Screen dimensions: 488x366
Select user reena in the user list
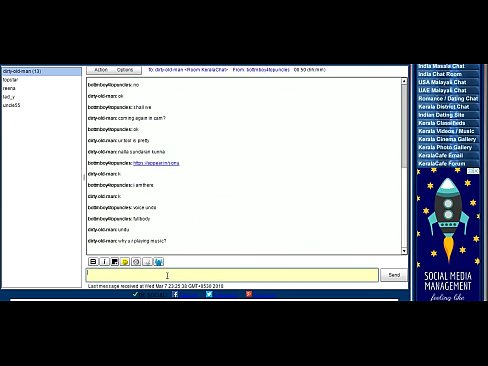9,88
